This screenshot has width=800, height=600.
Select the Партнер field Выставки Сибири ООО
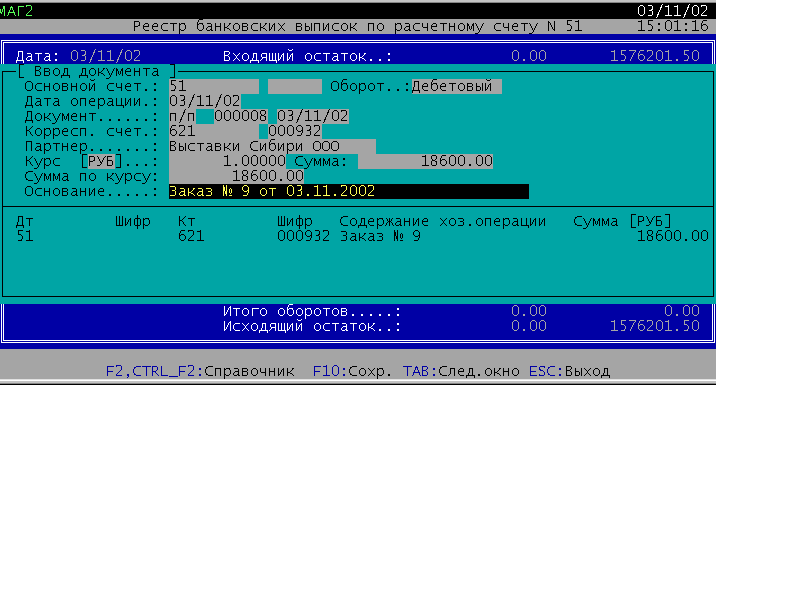272,146
